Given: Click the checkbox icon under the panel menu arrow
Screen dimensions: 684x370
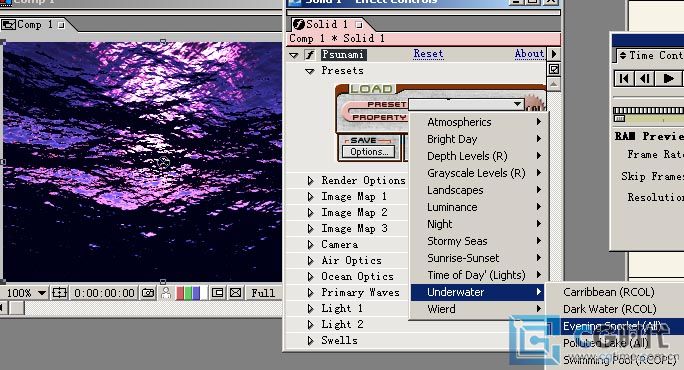Looking at the screenshot, I should click(554, 69).
